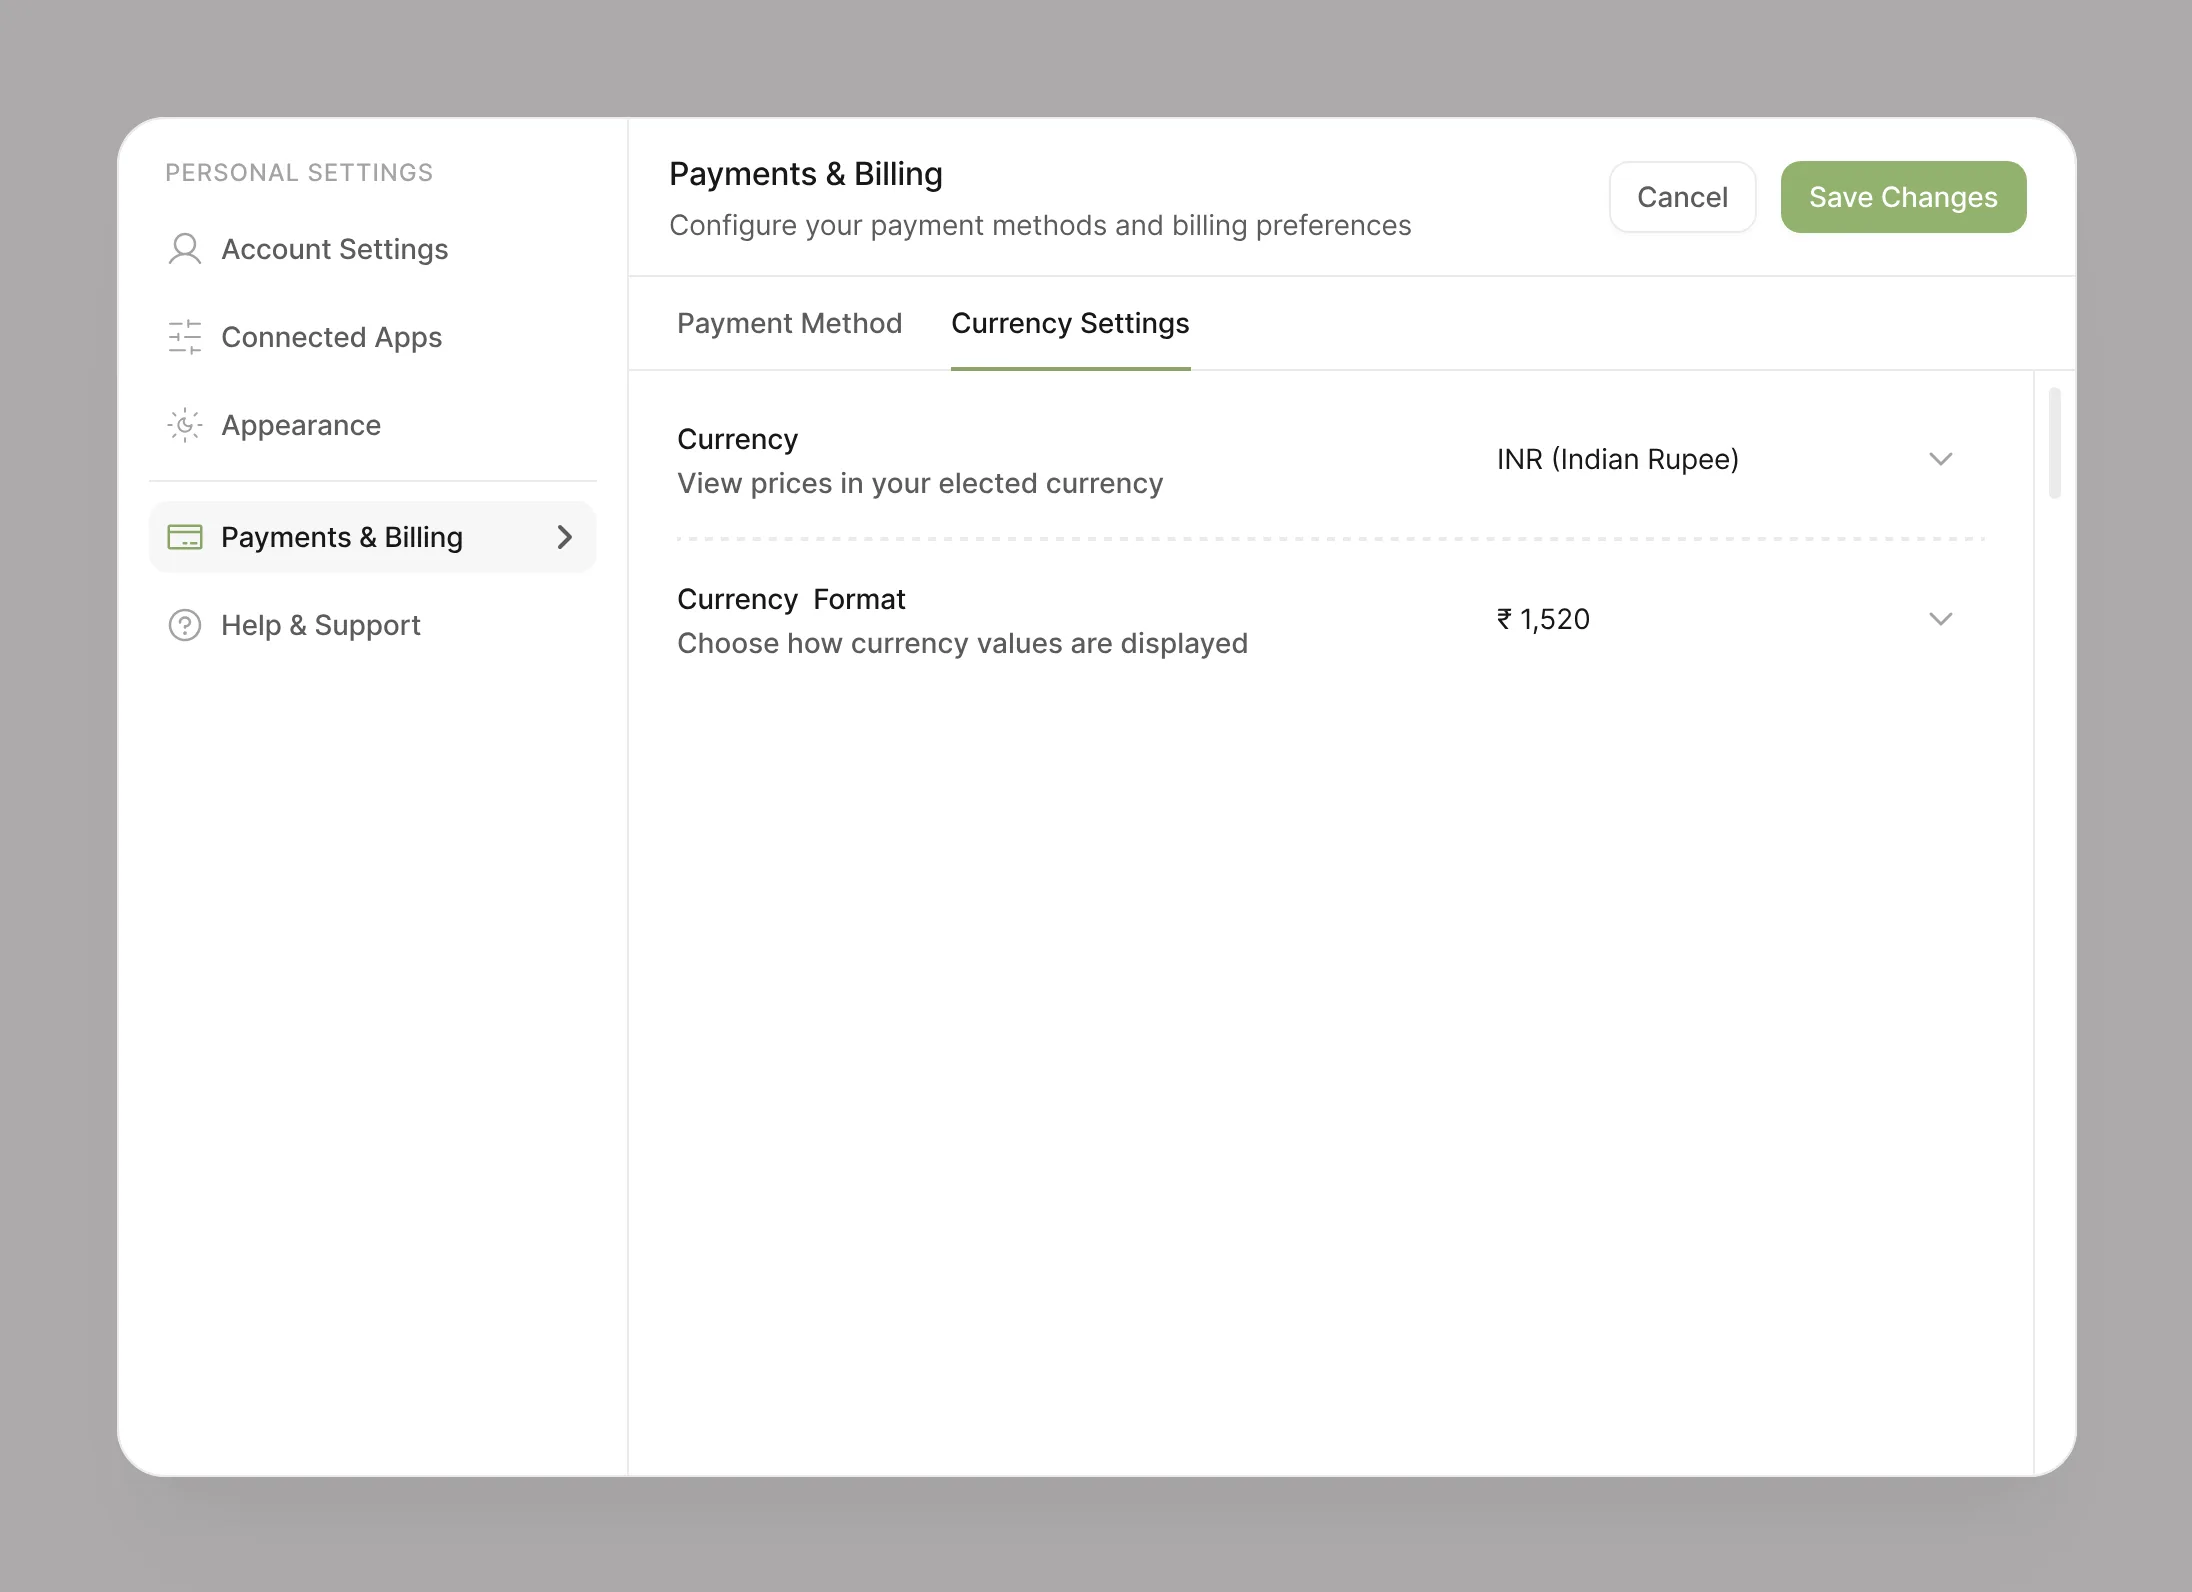The height and width of the screenshot is (1592, 2192).
Task: Click the Currency dropdown chevron arrow
Action: click(x=1940, y=459)
